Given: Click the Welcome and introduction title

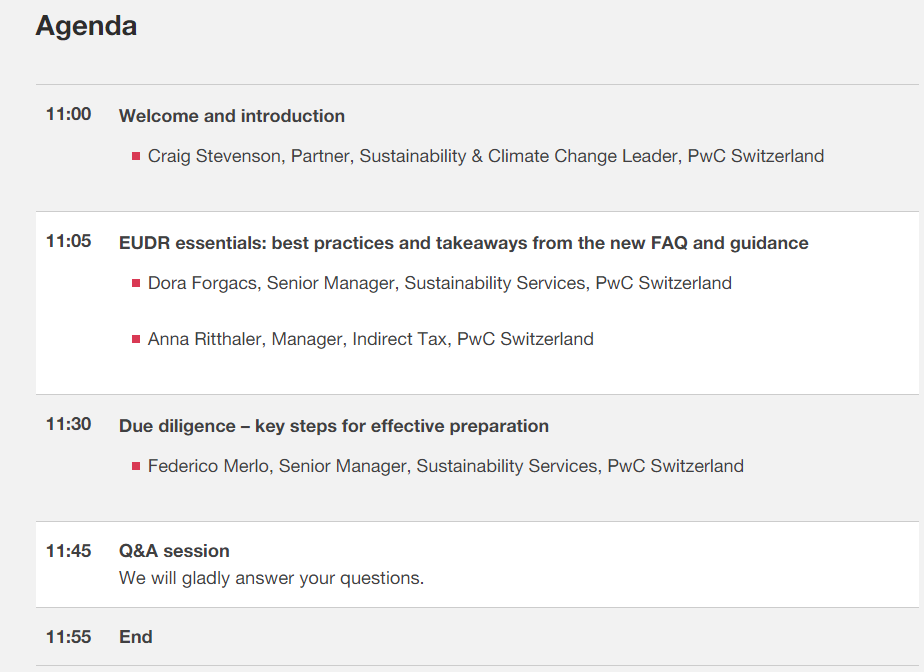Looking at the screenshot, I should click(232, 116).
